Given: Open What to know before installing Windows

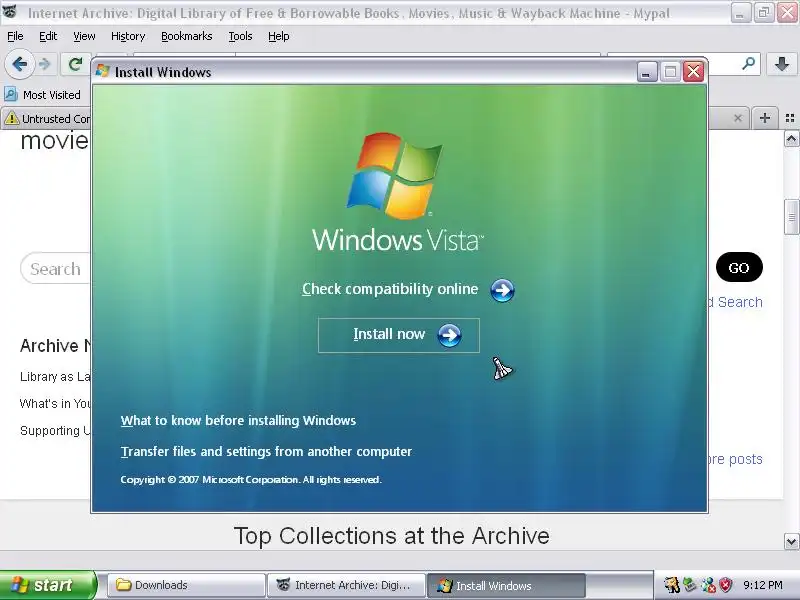Looking at the screenshot, I should coord(238,420).
